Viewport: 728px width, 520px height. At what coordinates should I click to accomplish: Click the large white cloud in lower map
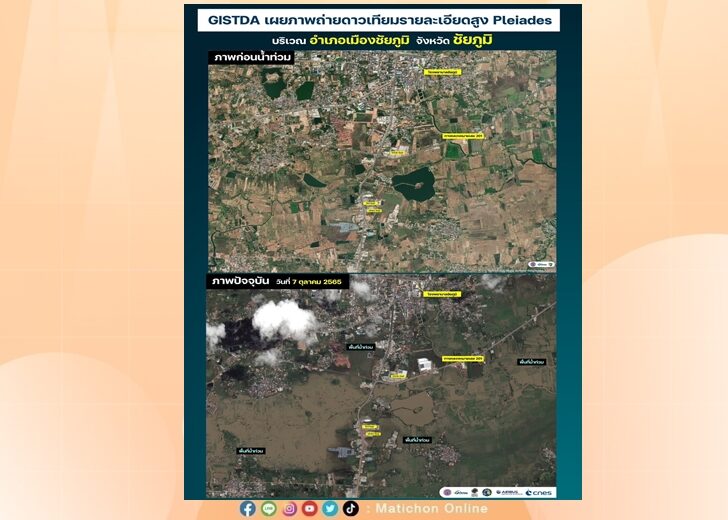point(284,319)
